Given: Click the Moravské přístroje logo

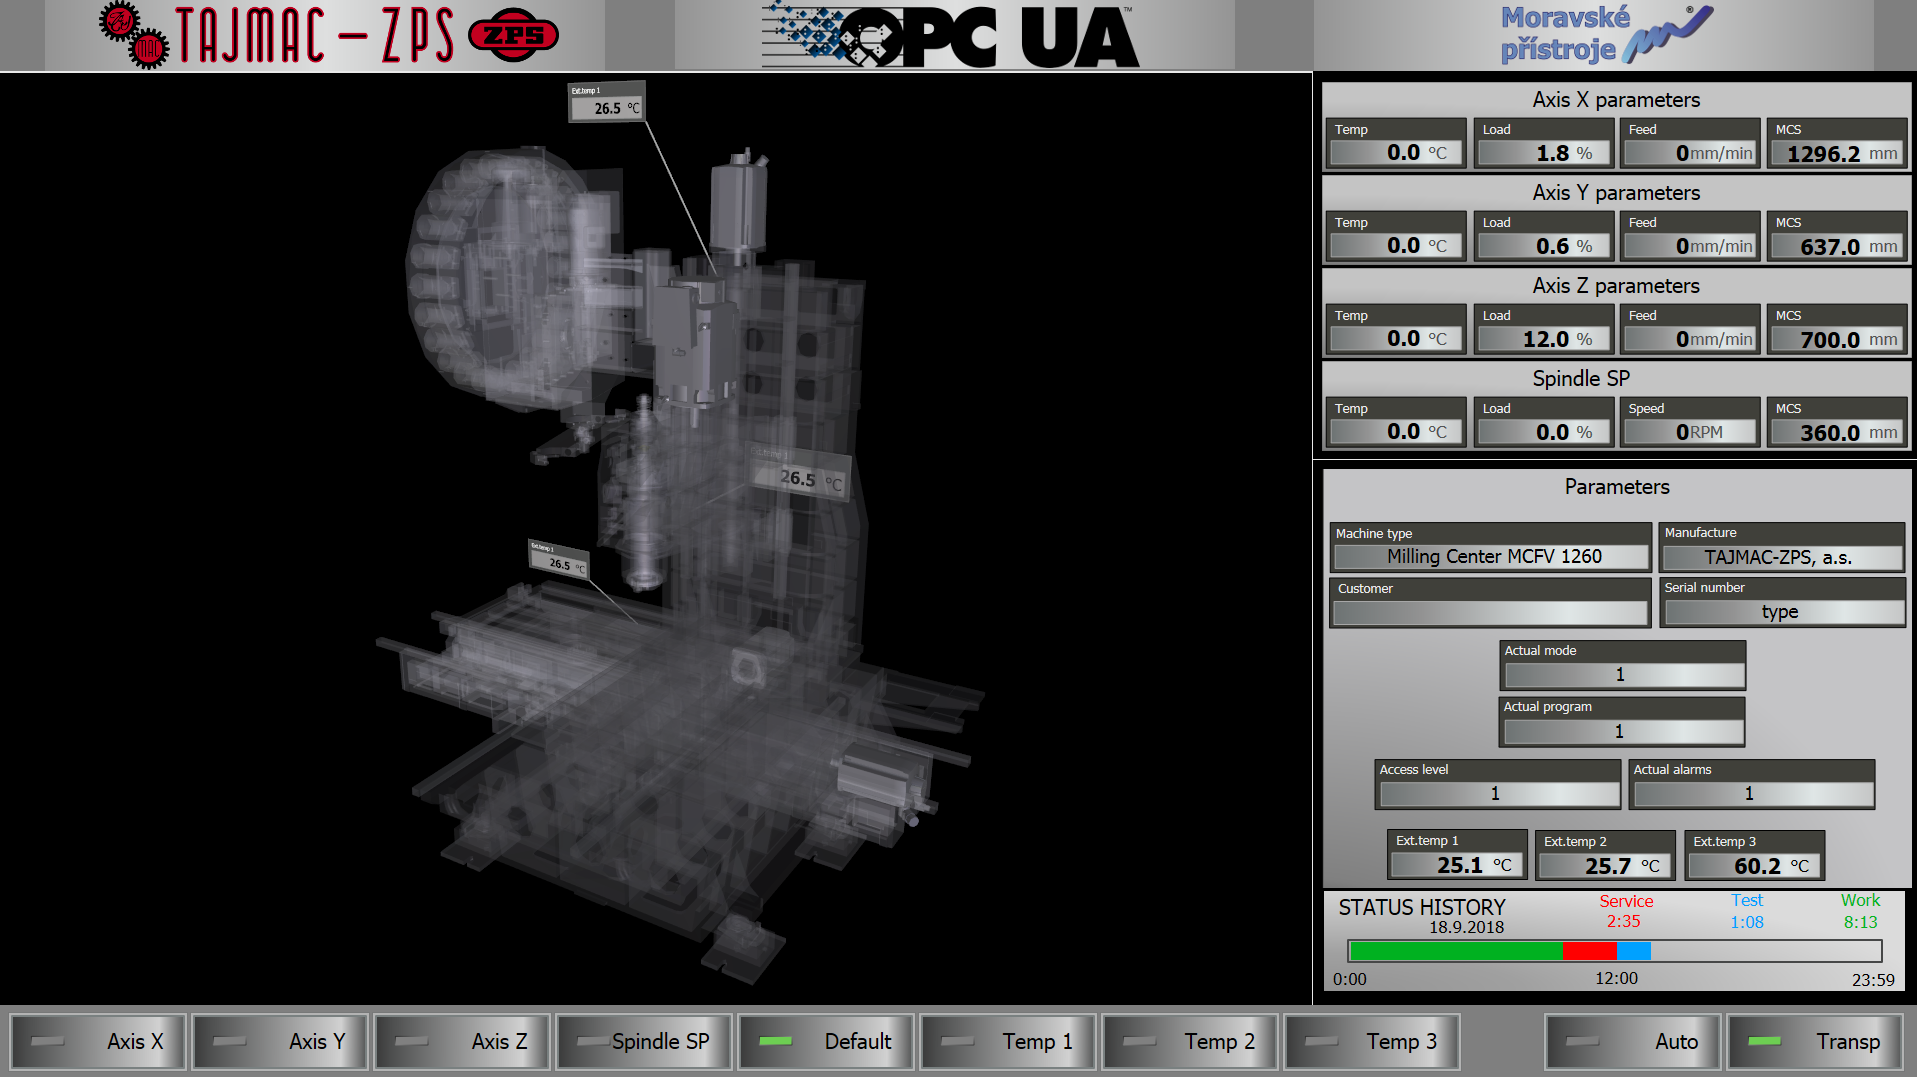Looking at the screenshot, I should (x=1600, y=35).
